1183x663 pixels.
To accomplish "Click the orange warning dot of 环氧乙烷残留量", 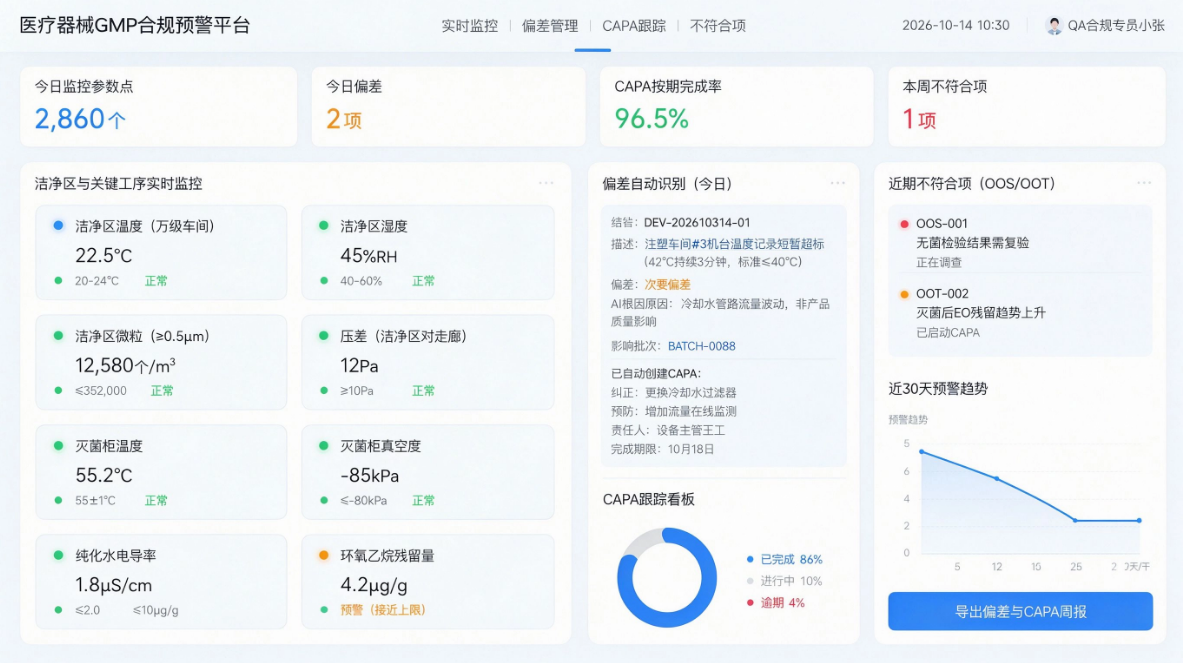I will point(324,555).
